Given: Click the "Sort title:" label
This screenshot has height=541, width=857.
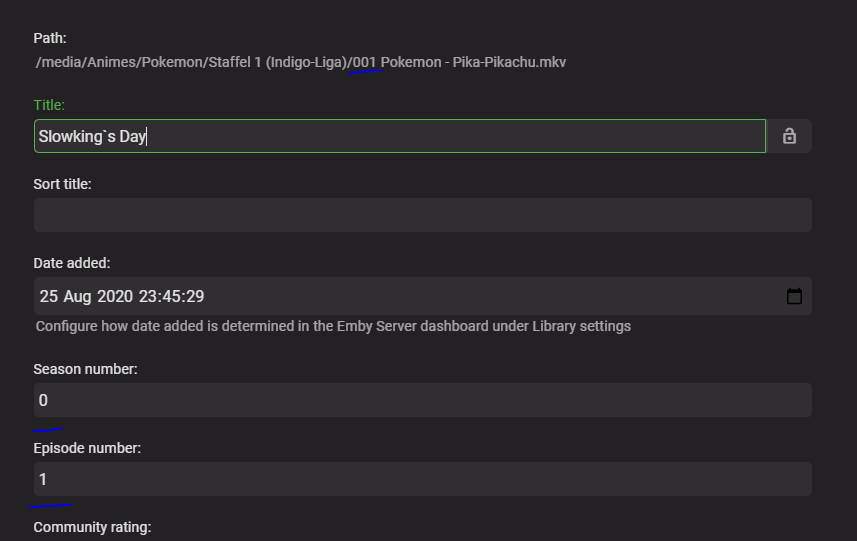Looking at the screenshot, I should pos(62,184).
